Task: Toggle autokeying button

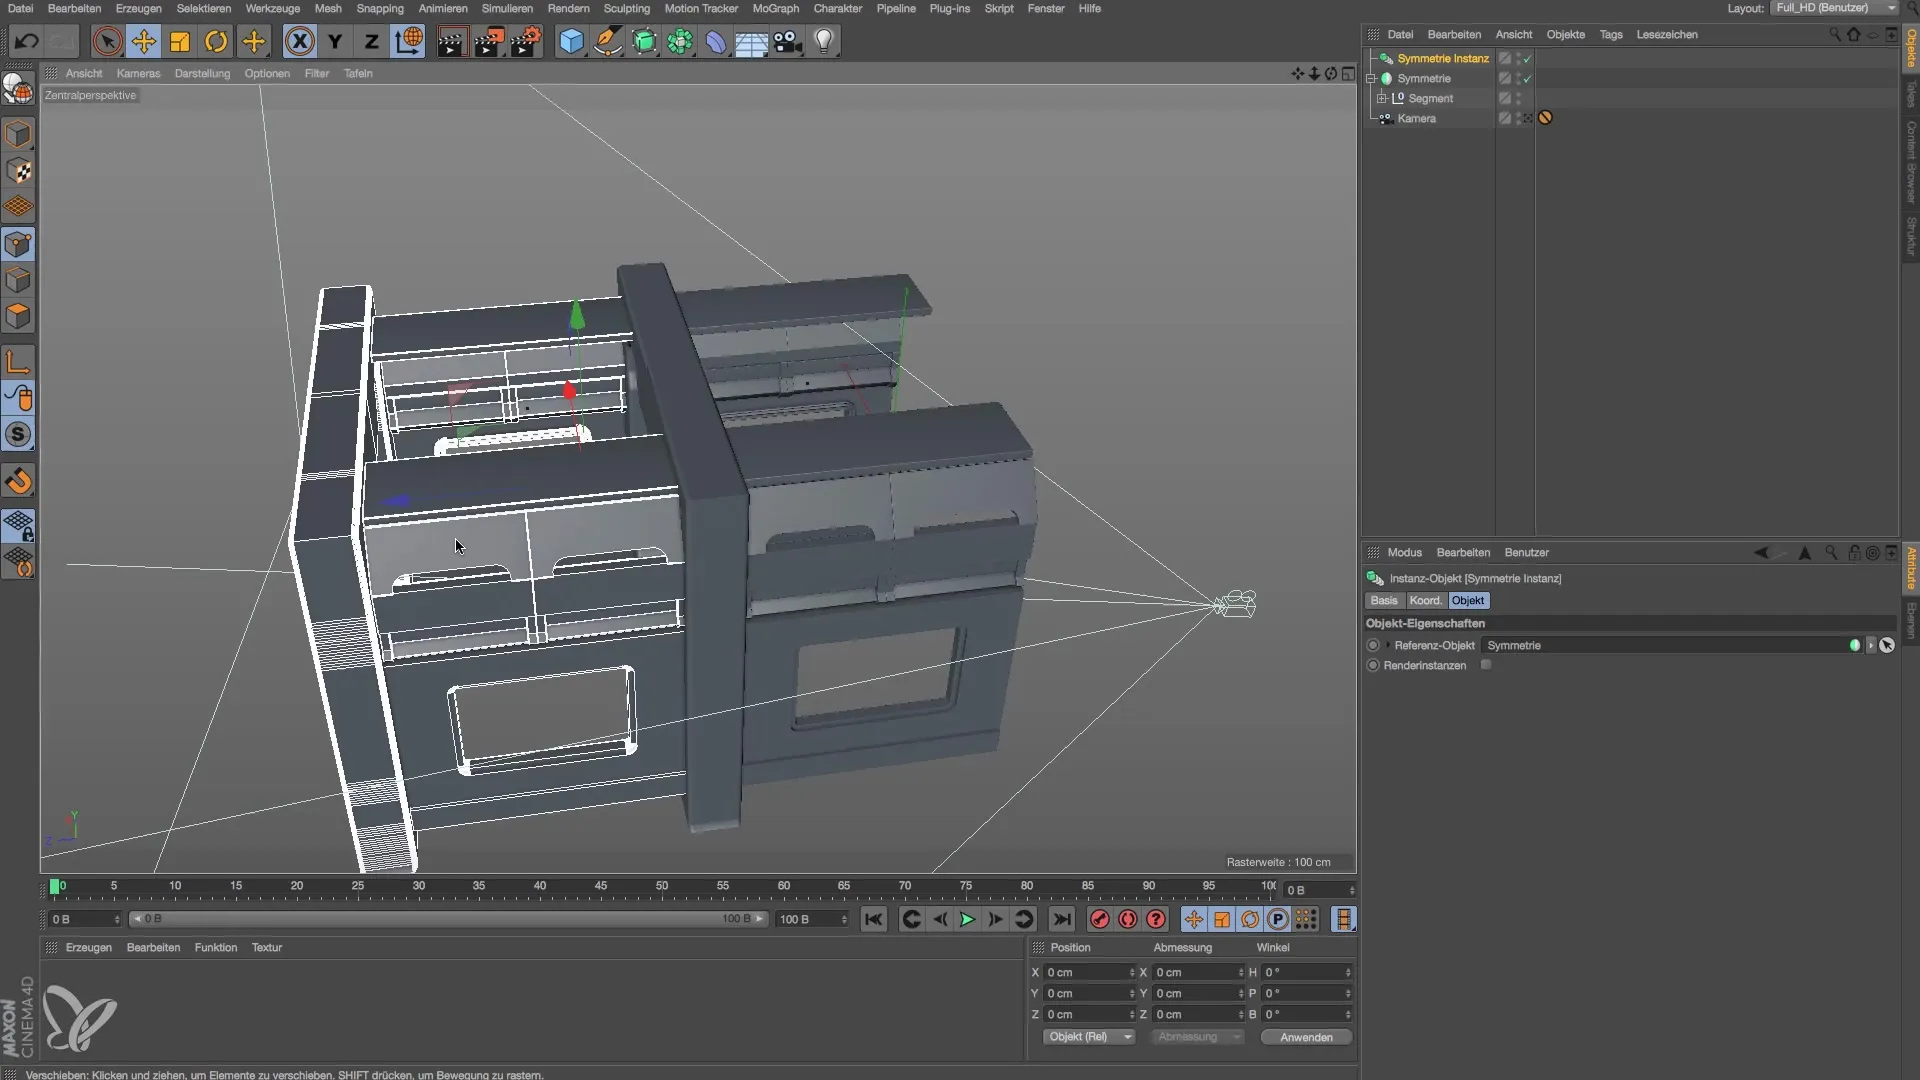Action: pyautogui.click(x=1128, y=919)
